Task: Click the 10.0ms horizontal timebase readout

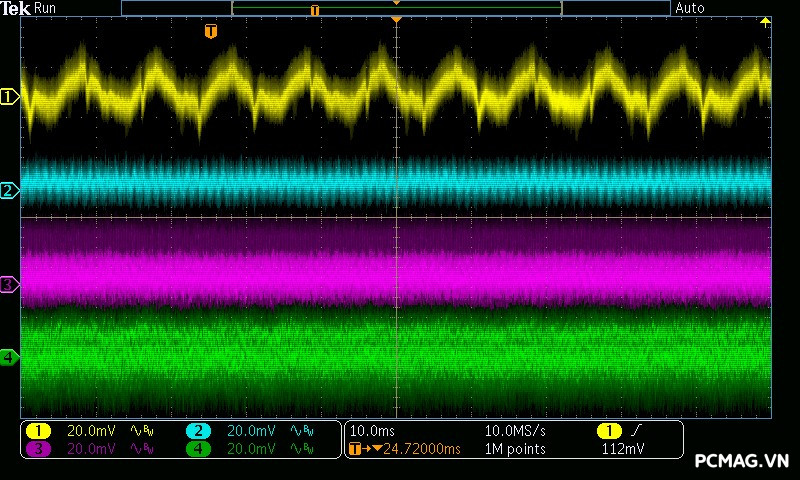Action: point(370,431)
